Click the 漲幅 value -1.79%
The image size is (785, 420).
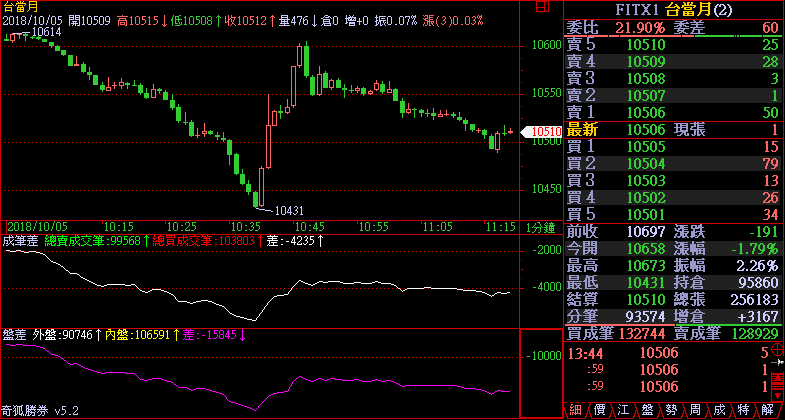[x=753, y=248]
